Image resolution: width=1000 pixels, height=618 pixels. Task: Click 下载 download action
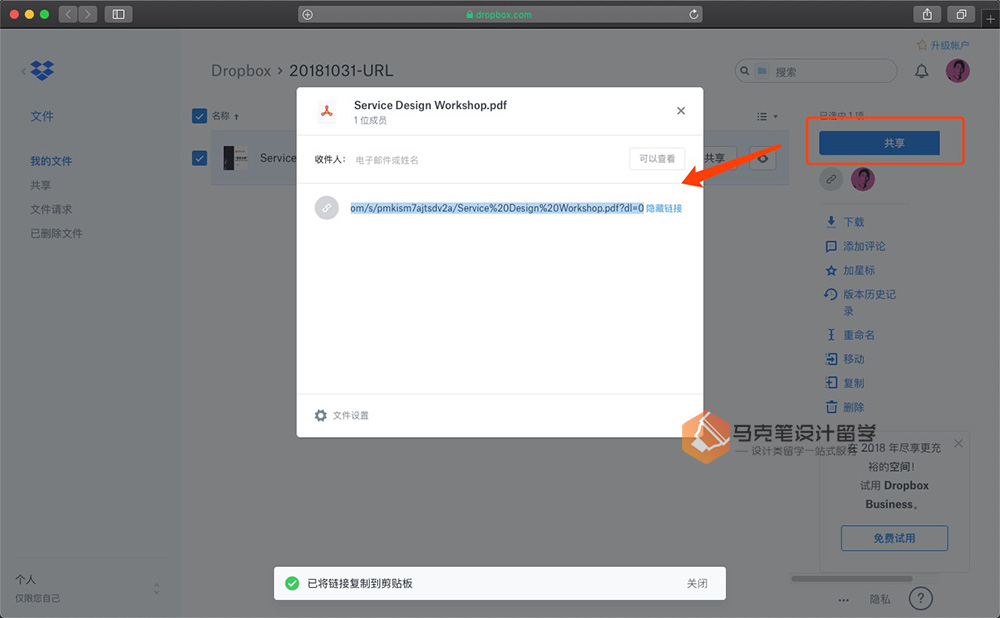tap(845, 222)
